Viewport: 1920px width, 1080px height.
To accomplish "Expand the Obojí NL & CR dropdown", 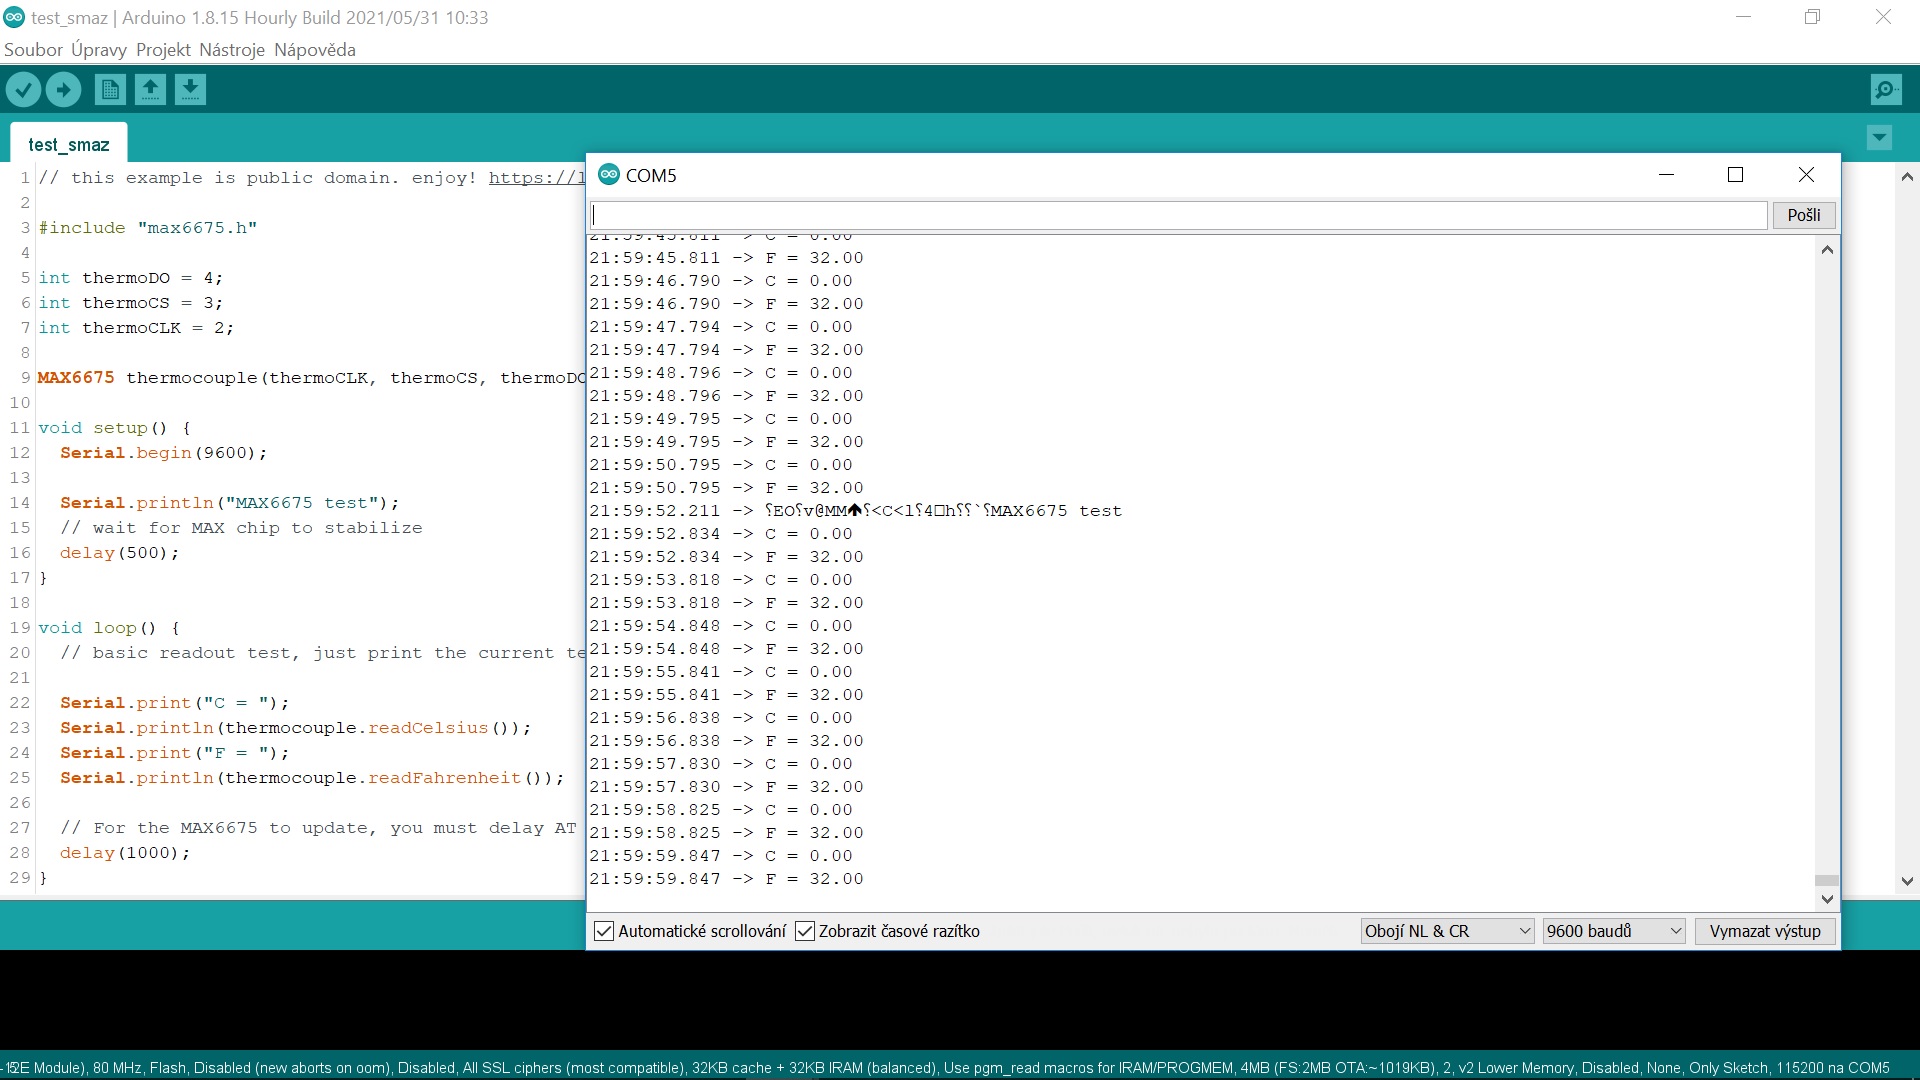I will pos(1446,931).
